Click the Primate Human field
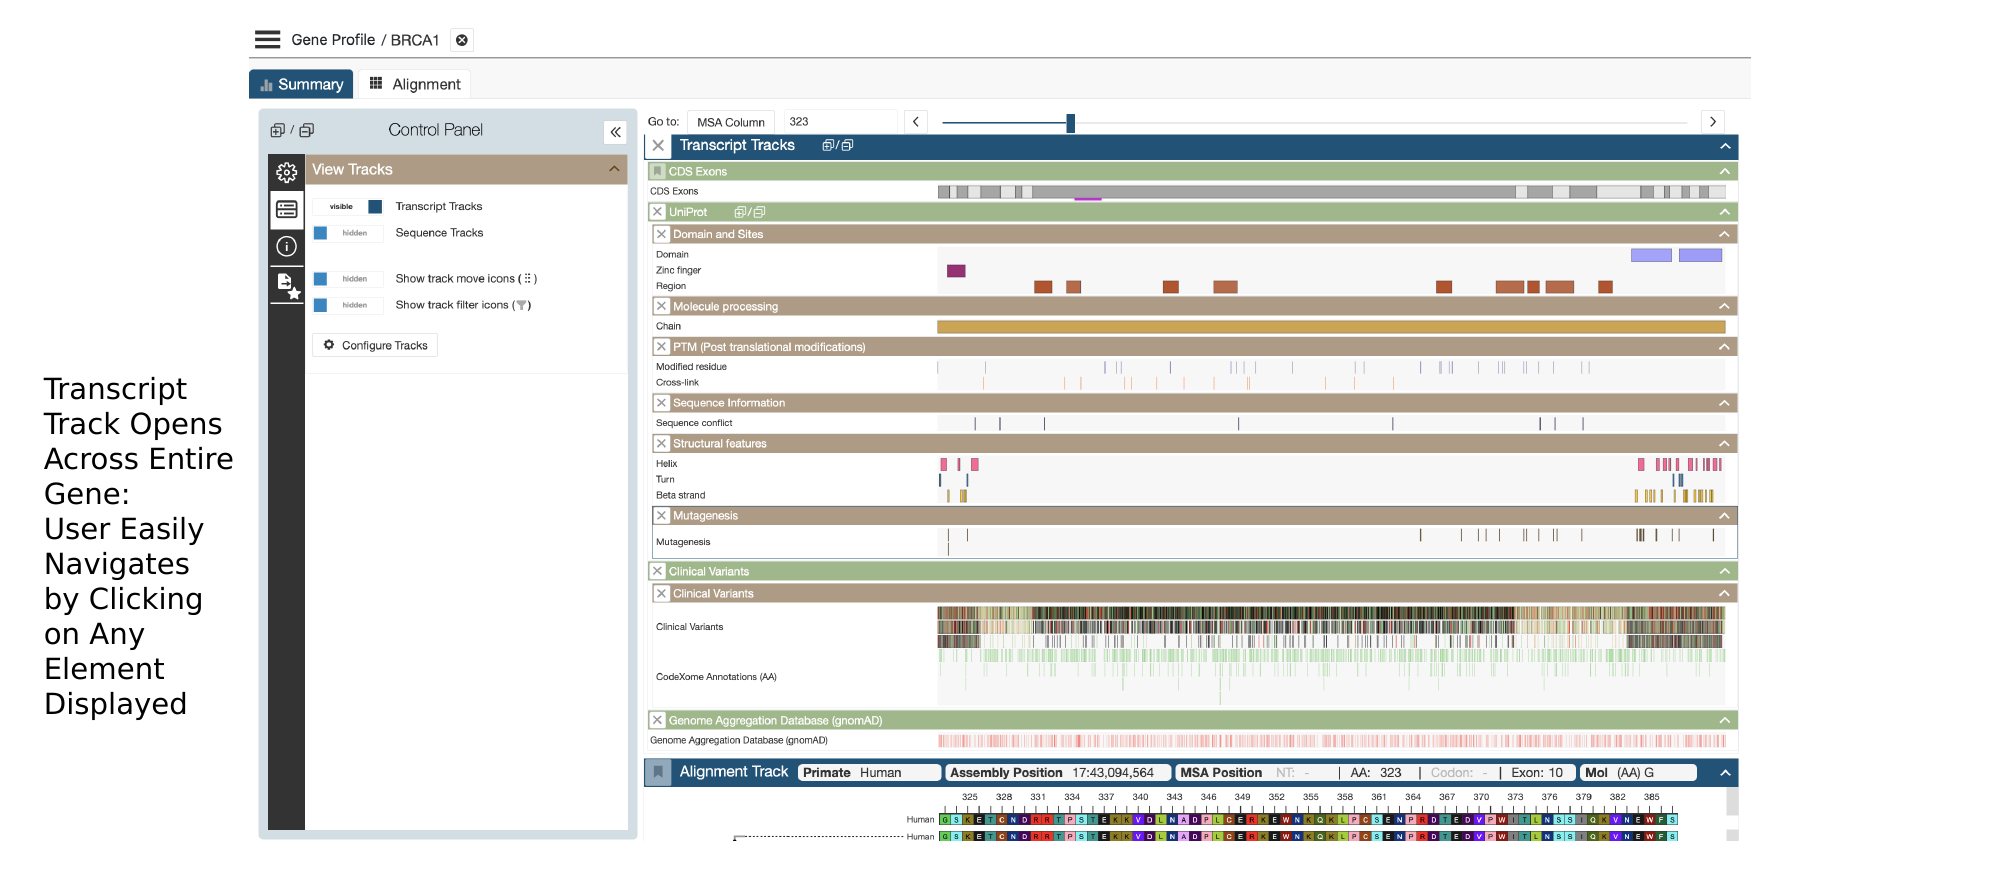 (870, 773)
